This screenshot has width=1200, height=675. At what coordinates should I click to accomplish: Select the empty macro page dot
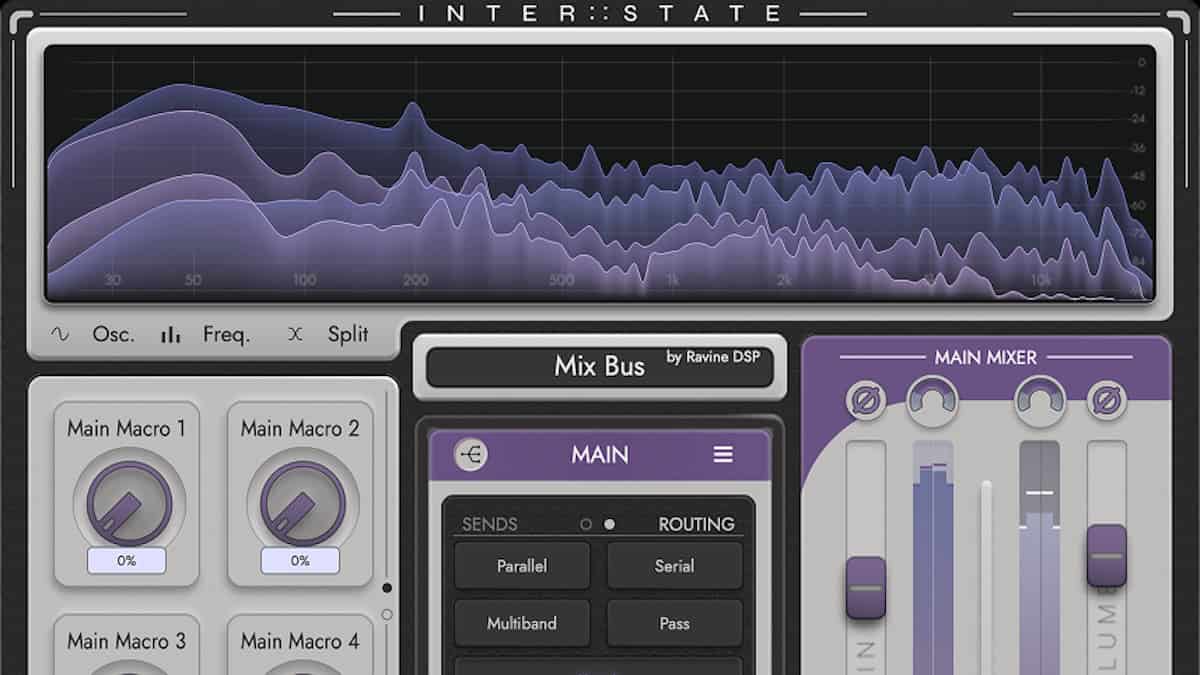click(387, 614)
